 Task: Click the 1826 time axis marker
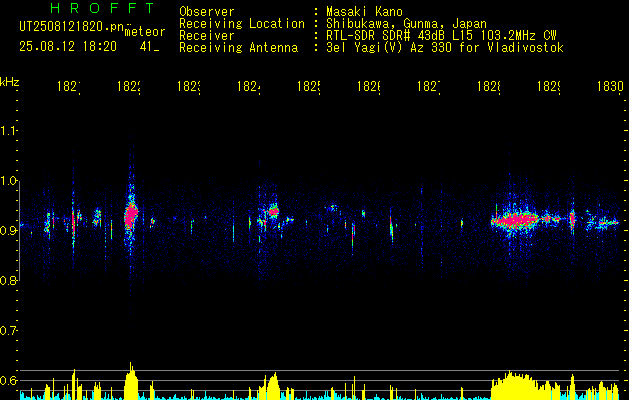click(x=369, y=86)
